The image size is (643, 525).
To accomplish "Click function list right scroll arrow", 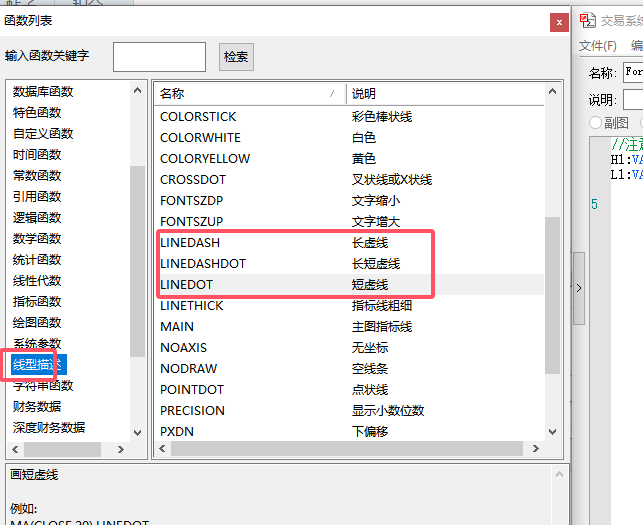I will 536,449.
